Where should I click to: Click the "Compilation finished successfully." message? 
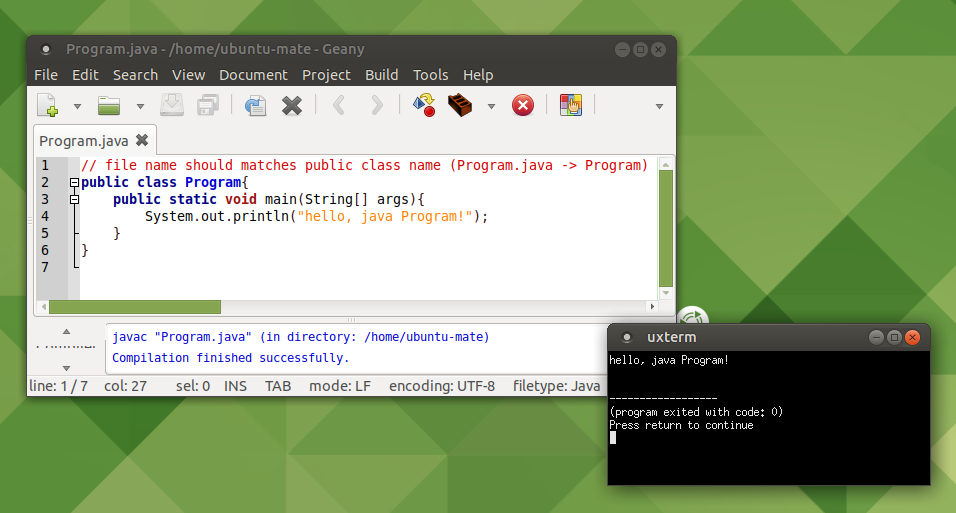[x=230, y=358]
